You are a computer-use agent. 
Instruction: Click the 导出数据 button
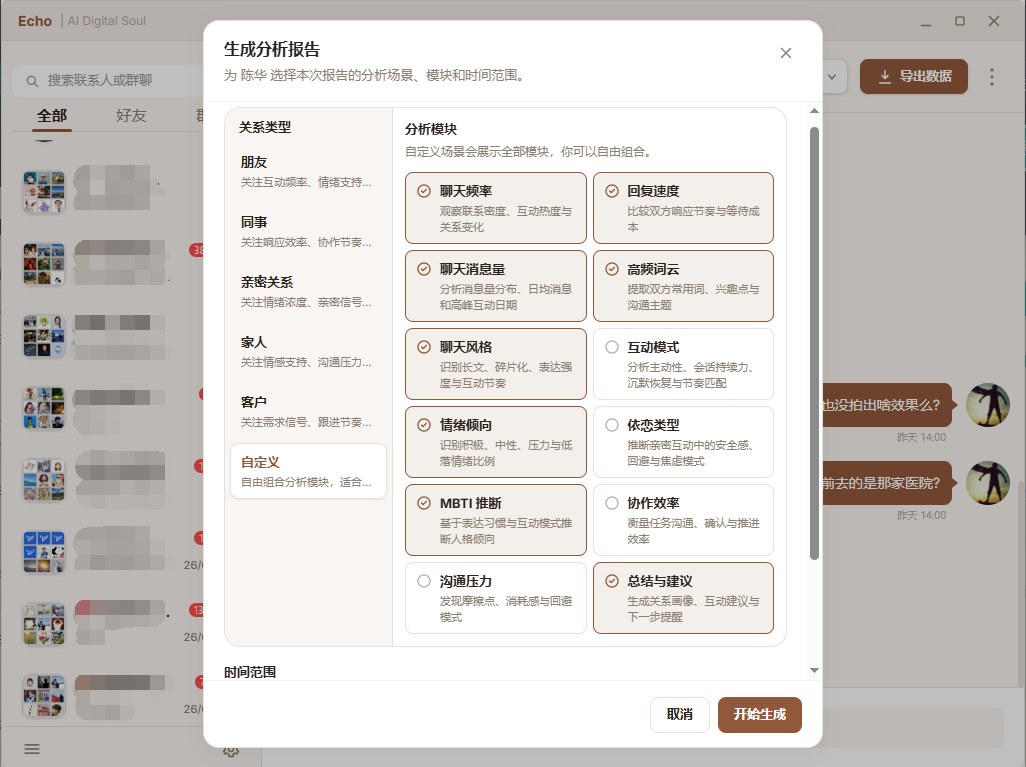pyautogui.click(x=913, y=77)
